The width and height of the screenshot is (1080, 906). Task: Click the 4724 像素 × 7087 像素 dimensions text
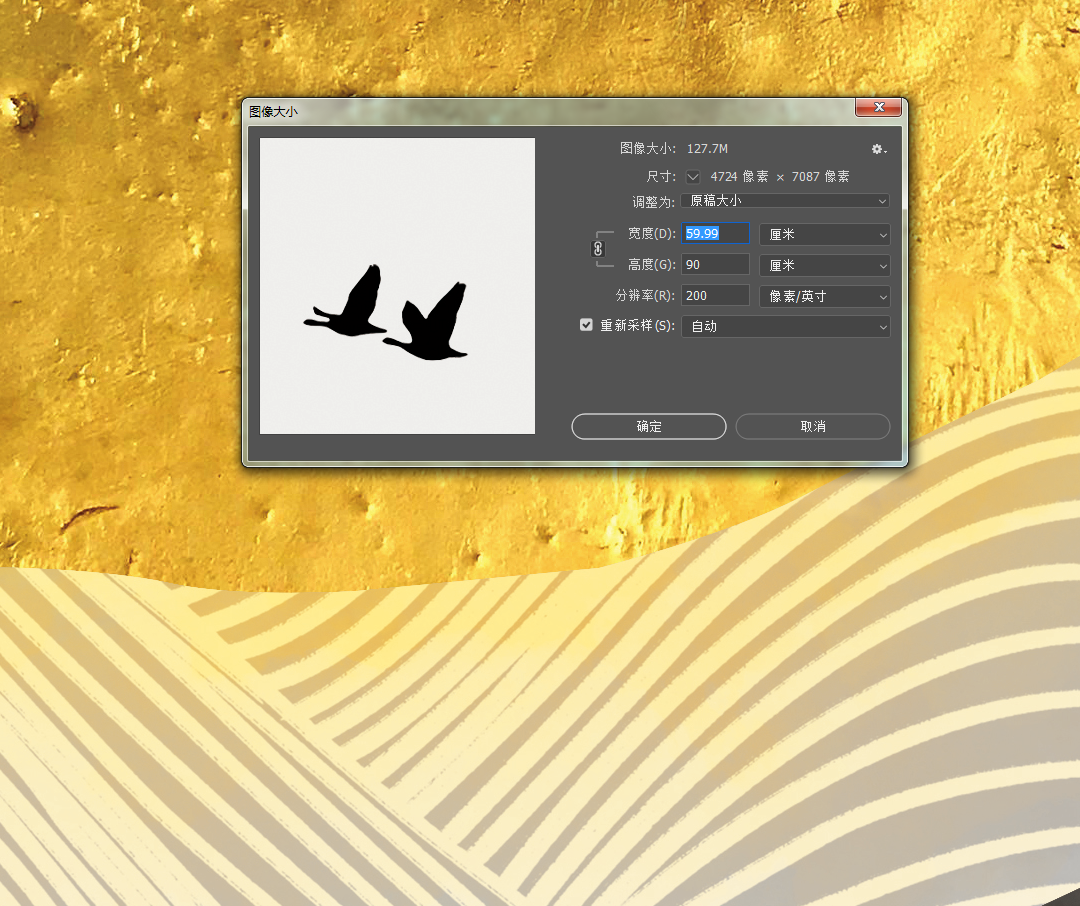click(x=780, y=177)
